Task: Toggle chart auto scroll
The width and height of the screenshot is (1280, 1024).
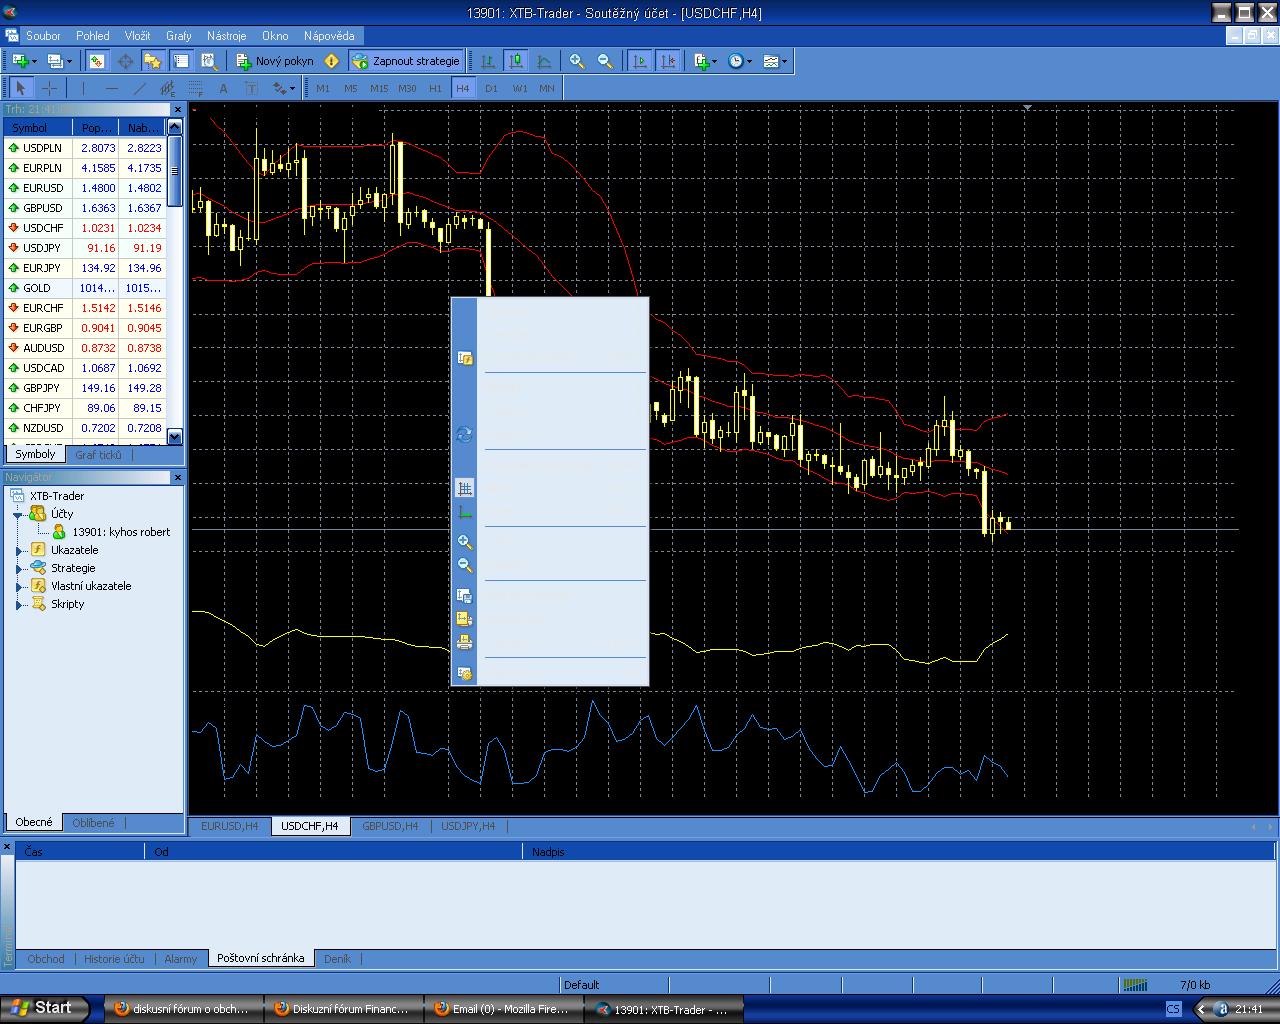Action: coord(640,61)
